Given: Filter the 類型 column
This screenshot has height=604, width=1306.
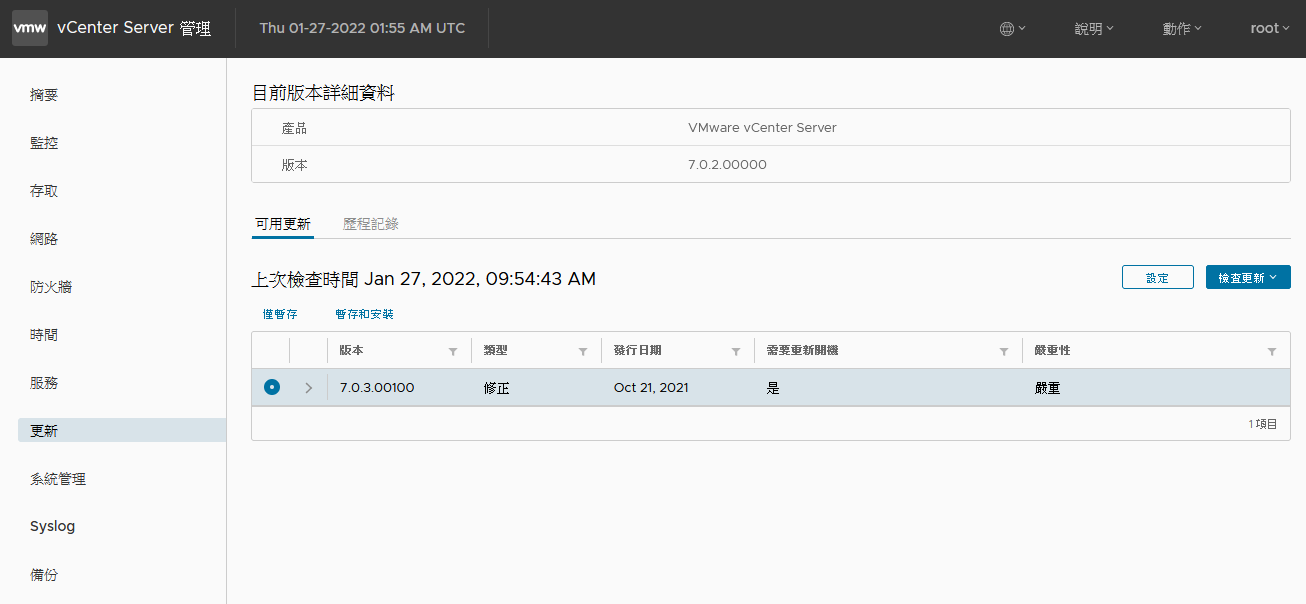Looking at the screenshot, I should click(x=583, y=352).
